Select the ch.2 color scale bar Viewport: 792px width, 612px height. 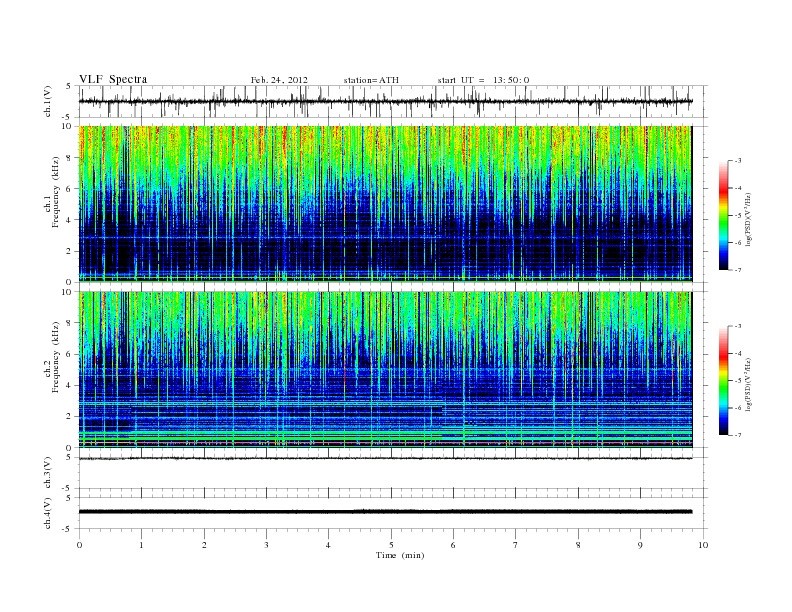click(x=723, y=380)
